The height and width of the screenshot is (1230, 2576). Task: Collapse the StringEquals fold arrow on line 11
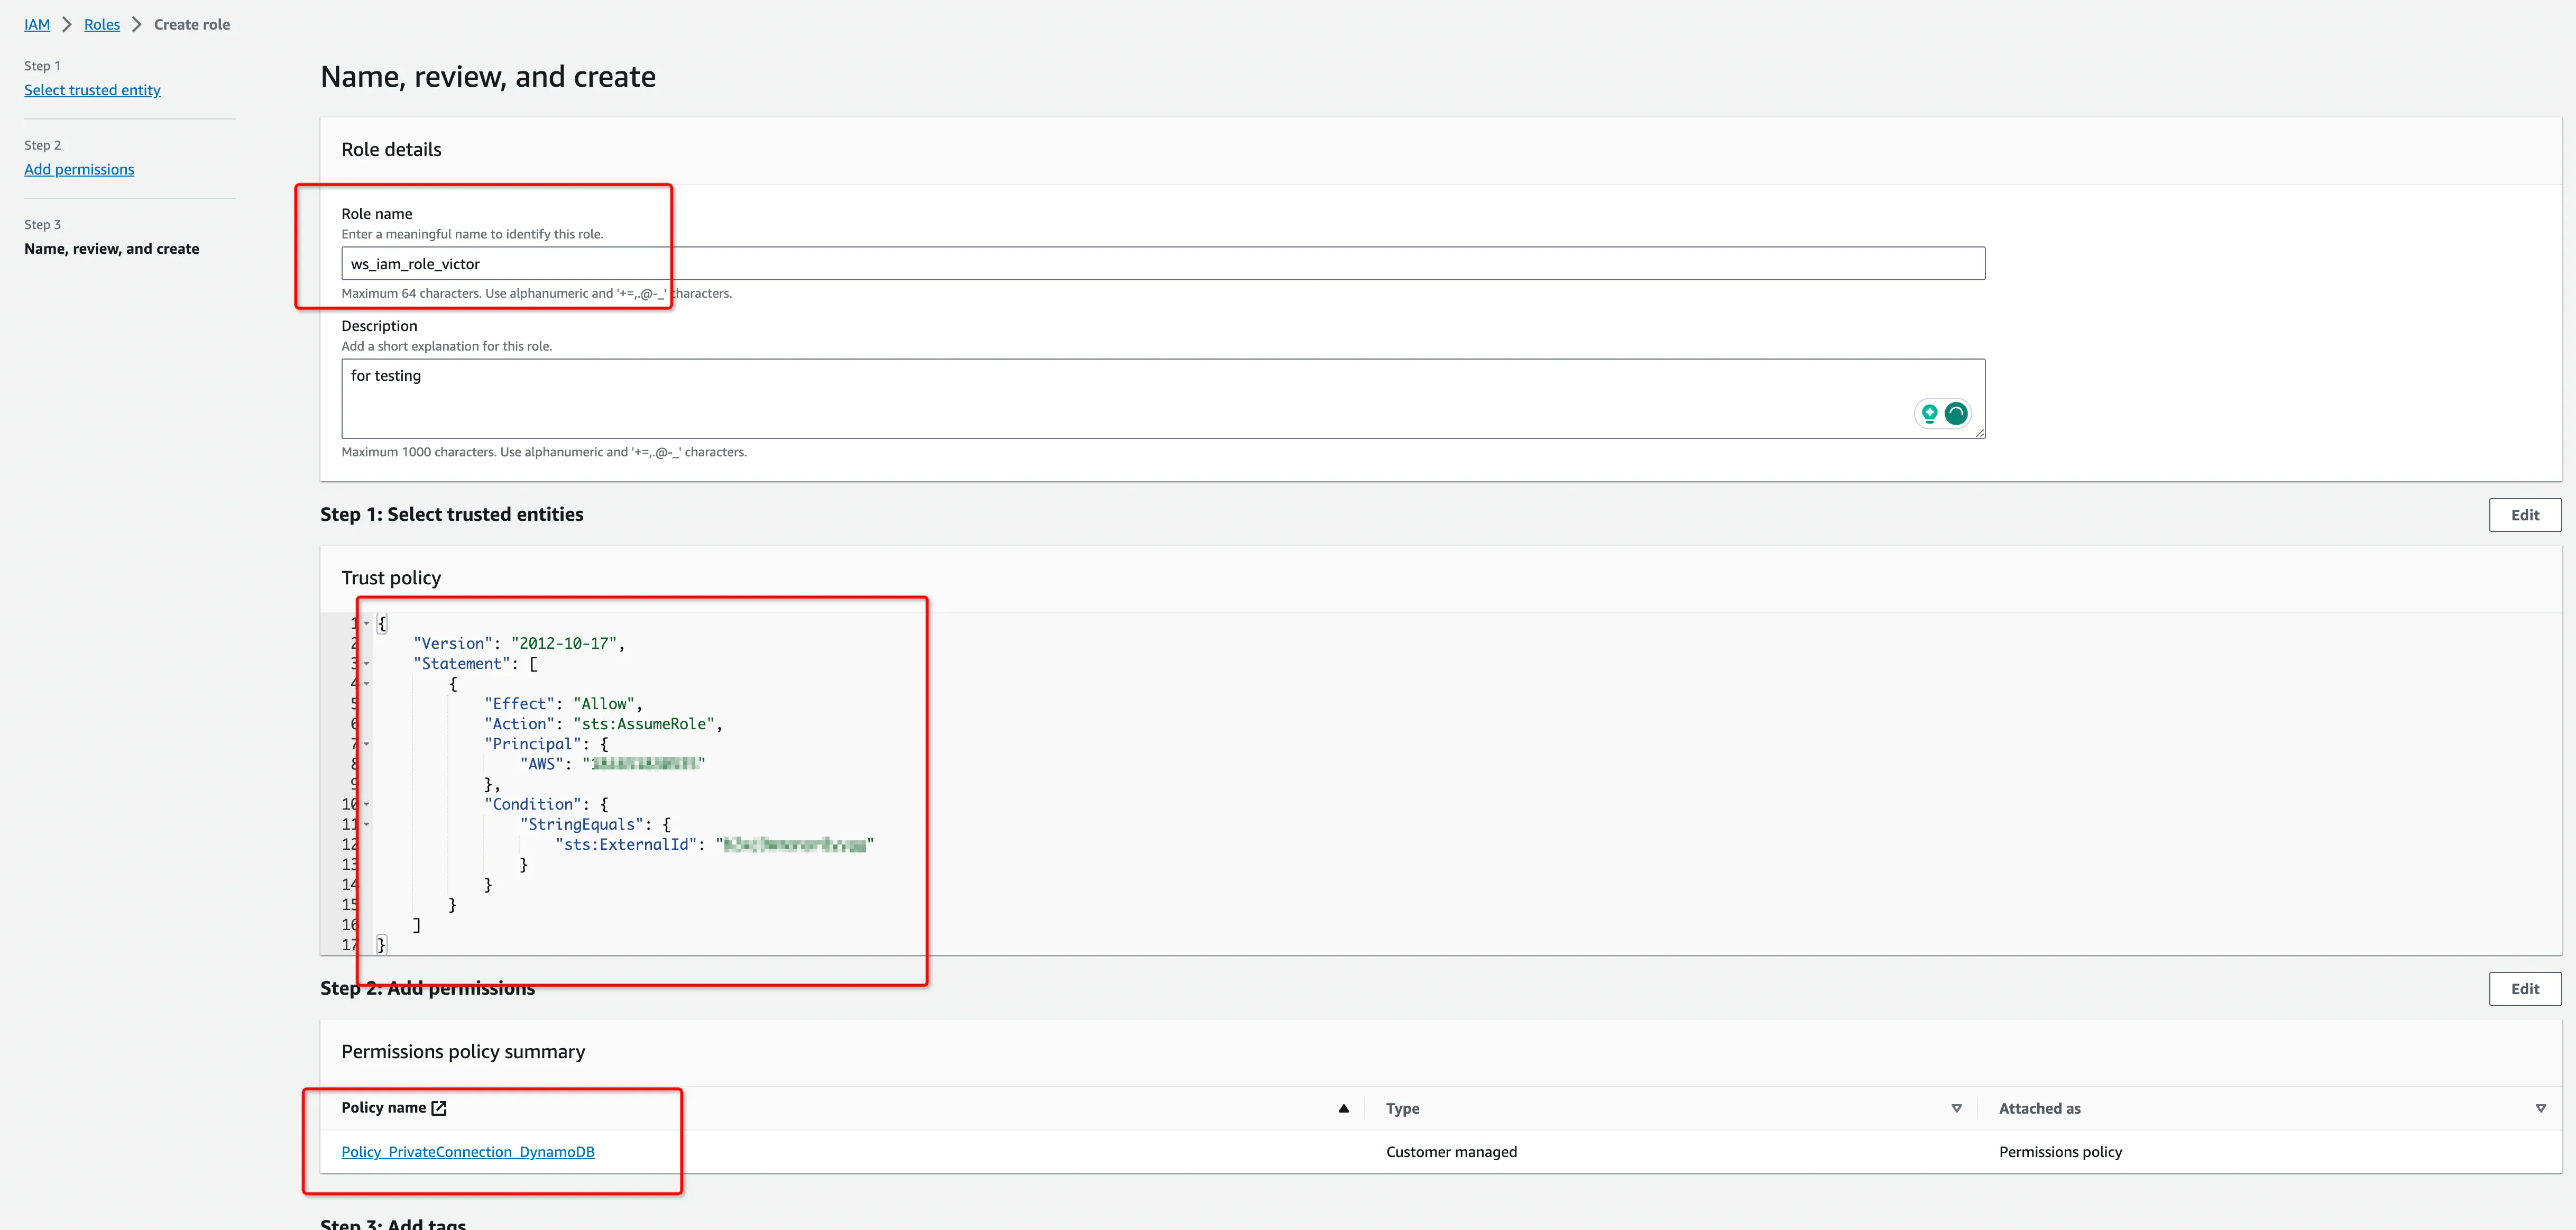coord(366,824)
